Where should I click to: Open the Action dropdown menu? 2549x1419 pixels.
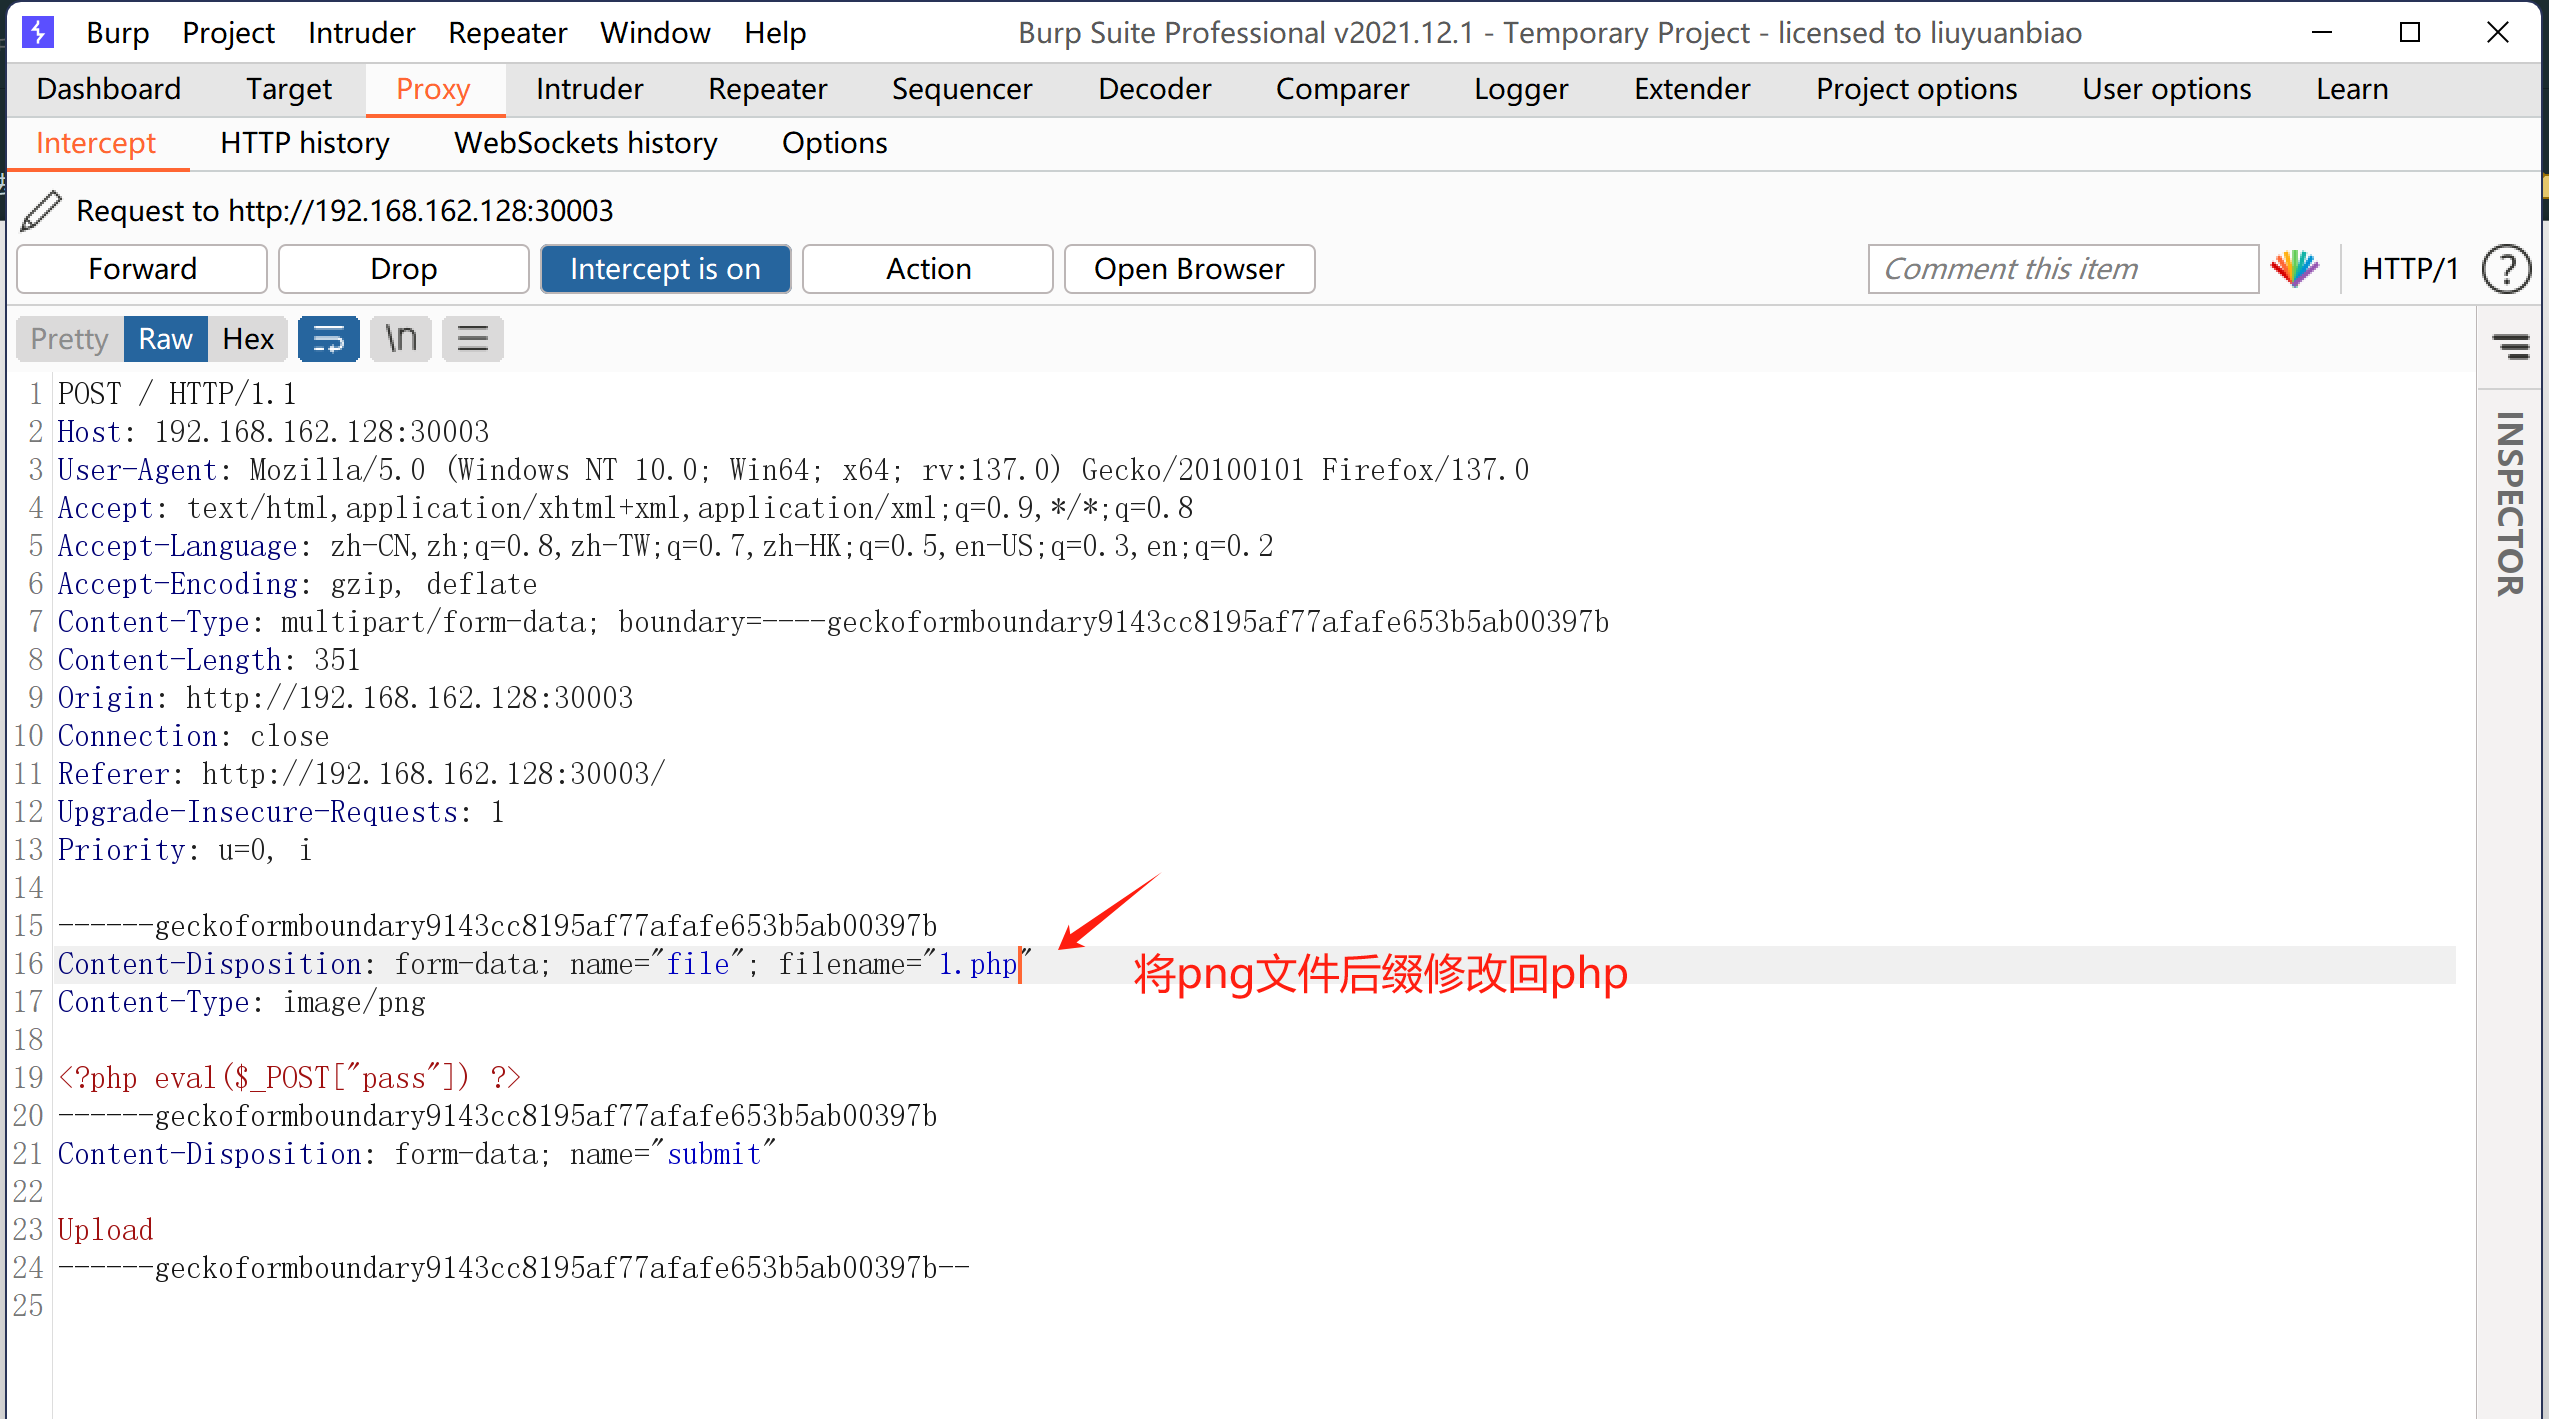[x=927, y=269]
